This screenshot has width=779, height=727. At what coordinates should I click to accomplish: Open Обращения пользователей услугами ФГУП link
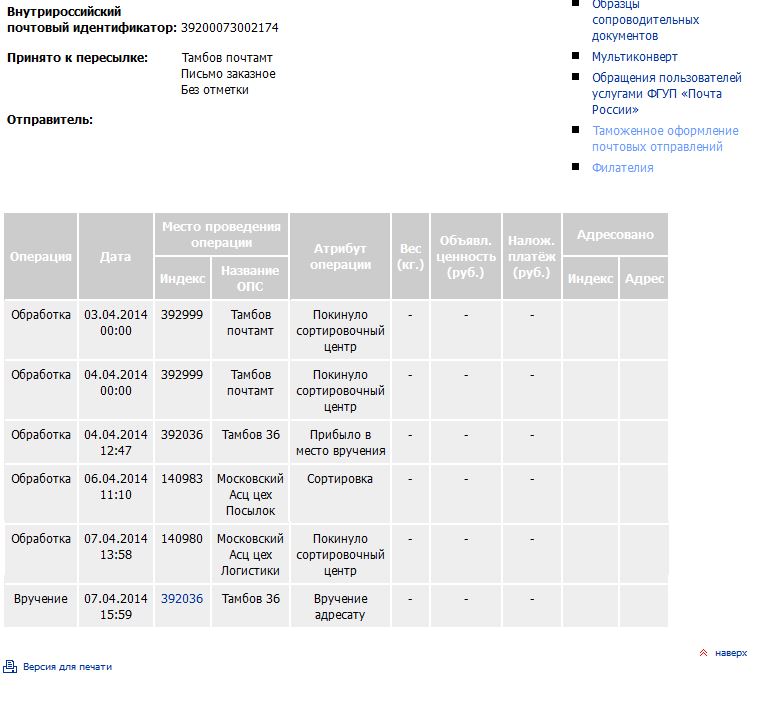click(666, 94)
